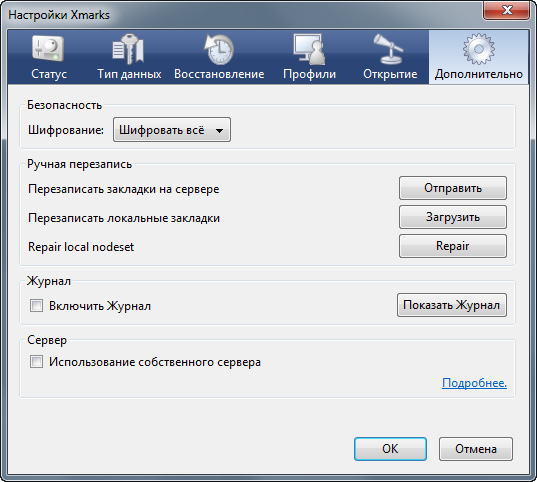
Task: Select the Открытие telescope icon
Action: pos(389,49)
